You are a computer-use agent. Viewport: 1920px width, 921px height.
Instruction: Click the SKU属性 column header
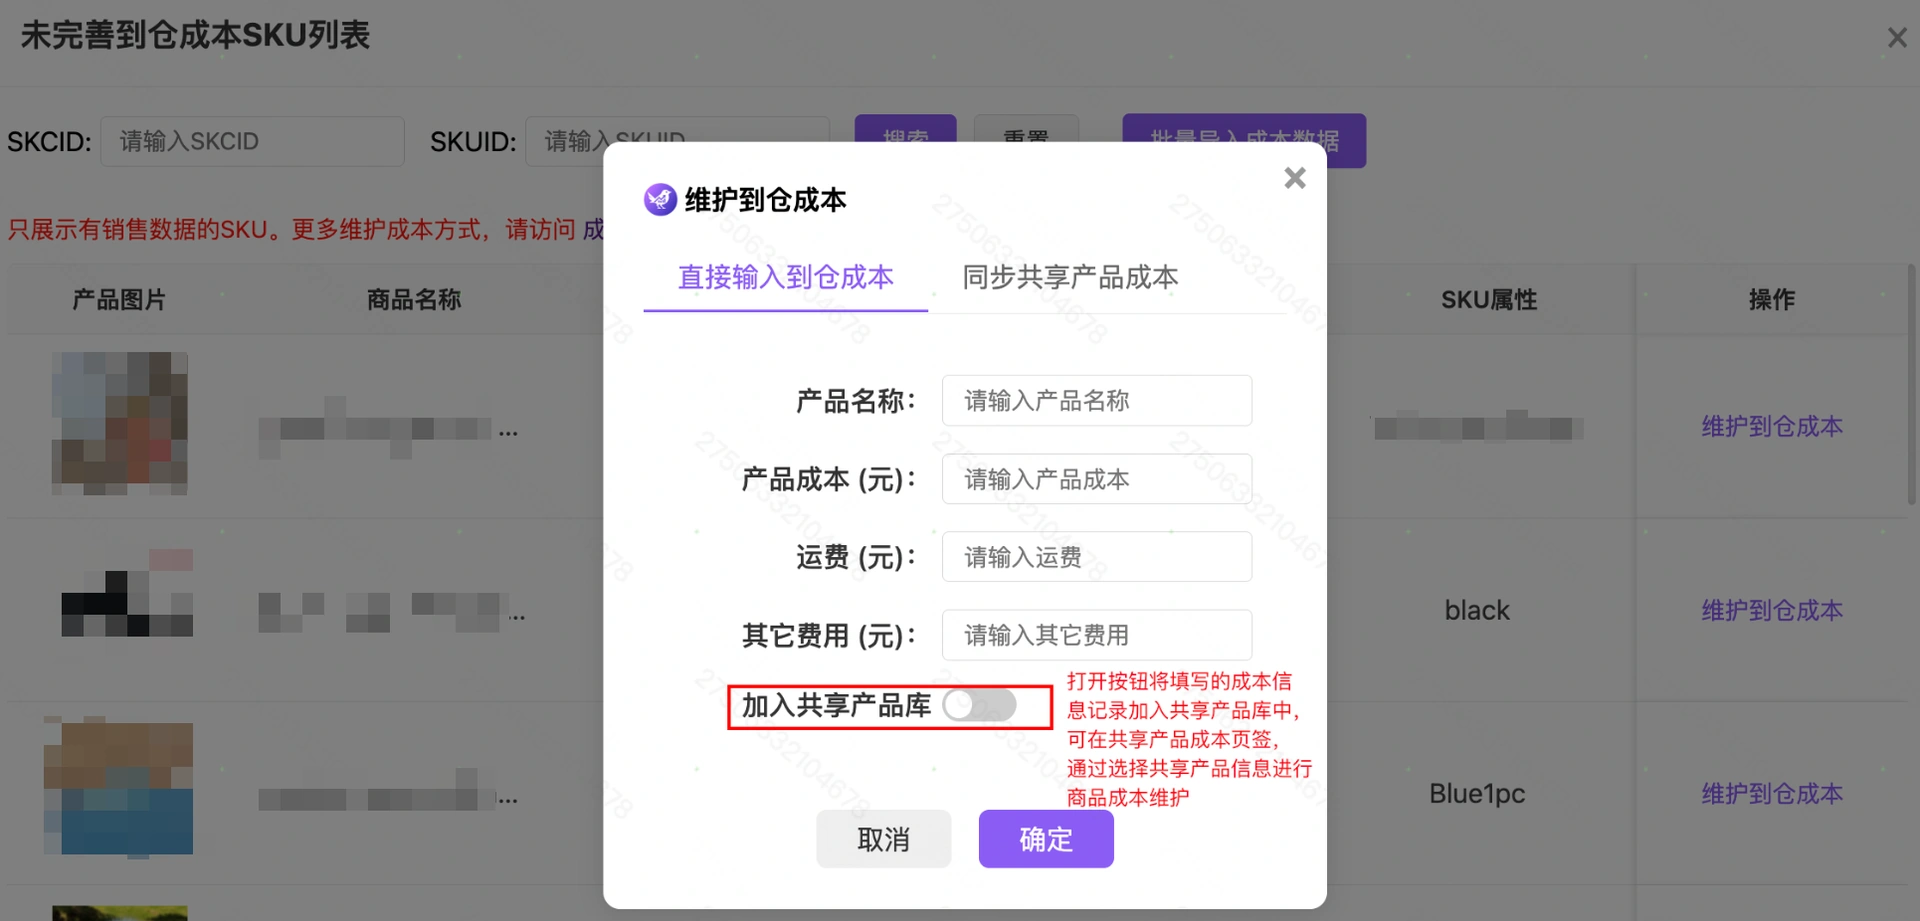[x=1488, y=299]
